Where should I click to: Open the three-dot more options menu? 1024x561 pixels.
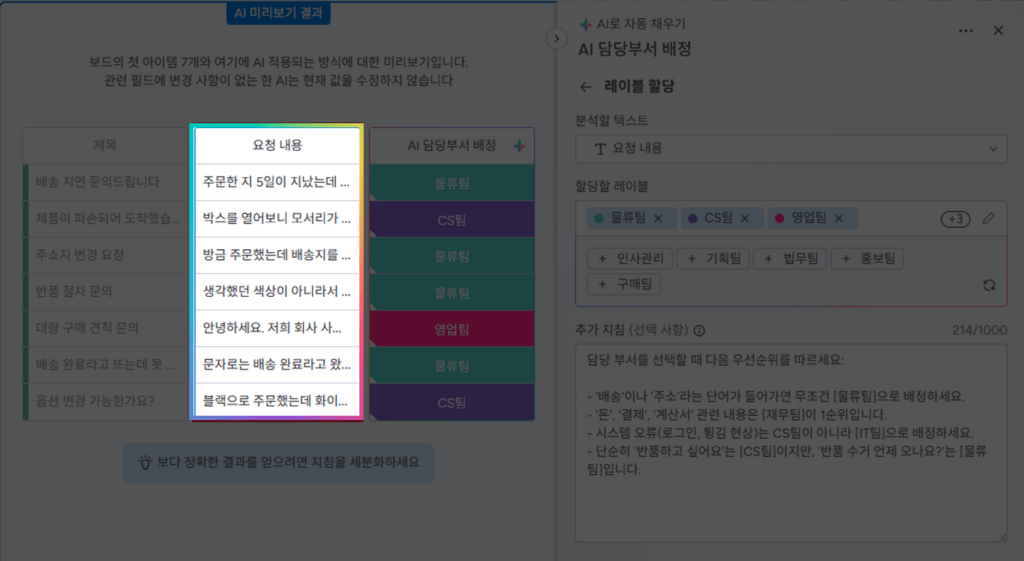coord(965,31)
